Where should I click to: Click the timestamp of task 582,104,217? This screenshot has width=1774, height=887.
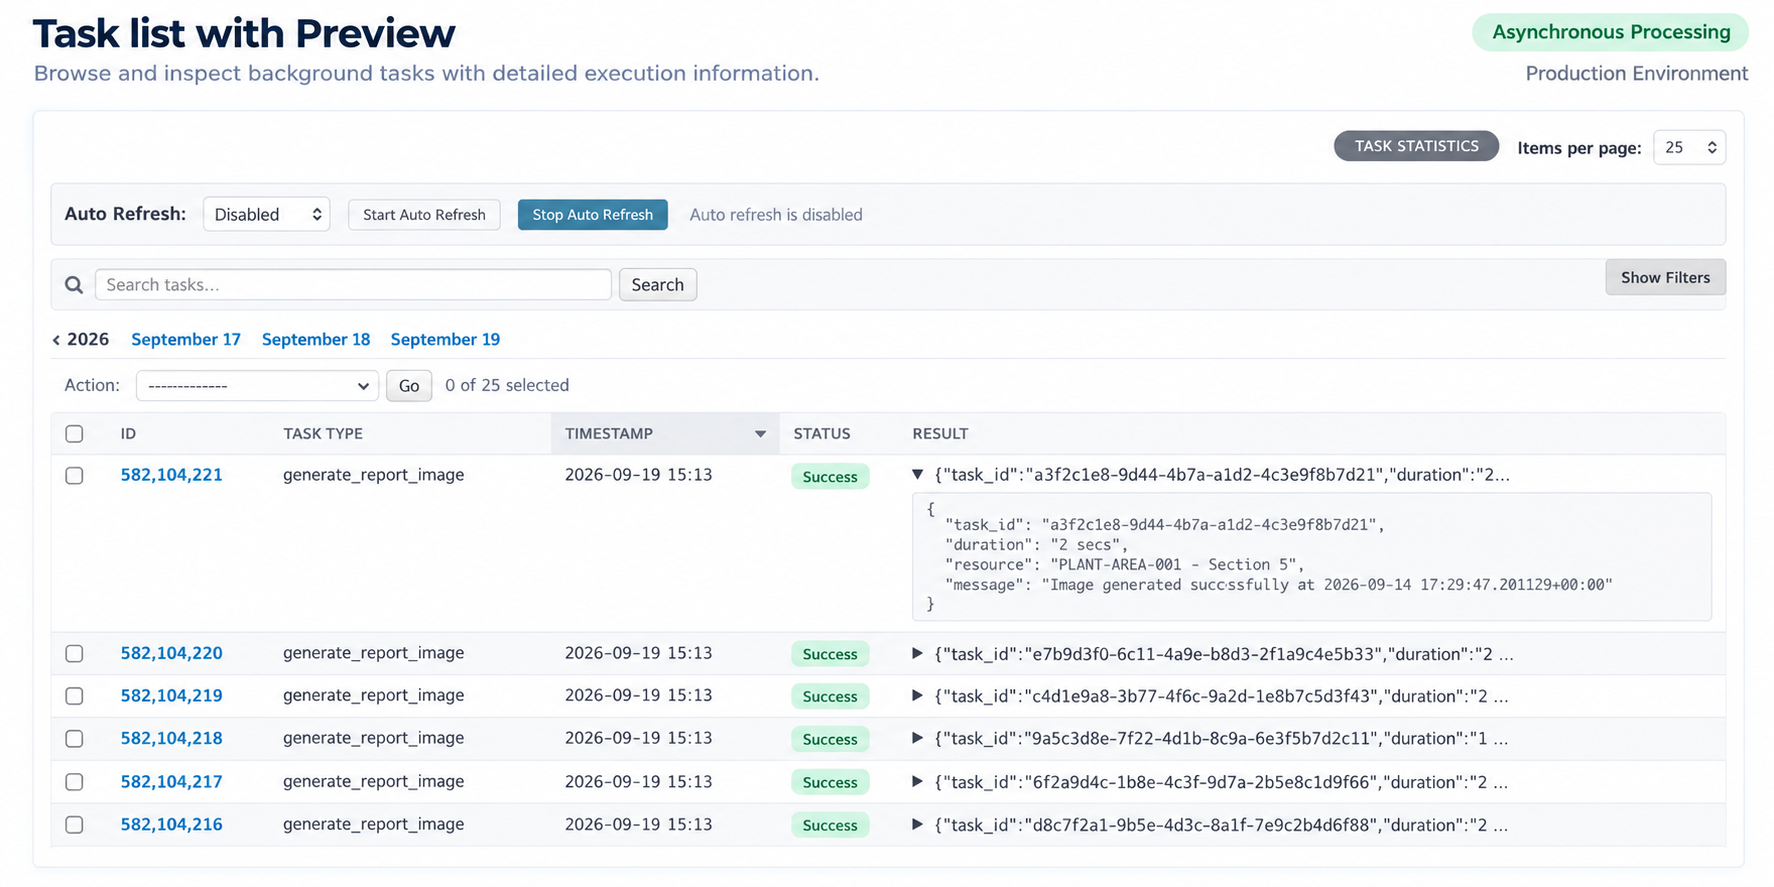[638, 781]
